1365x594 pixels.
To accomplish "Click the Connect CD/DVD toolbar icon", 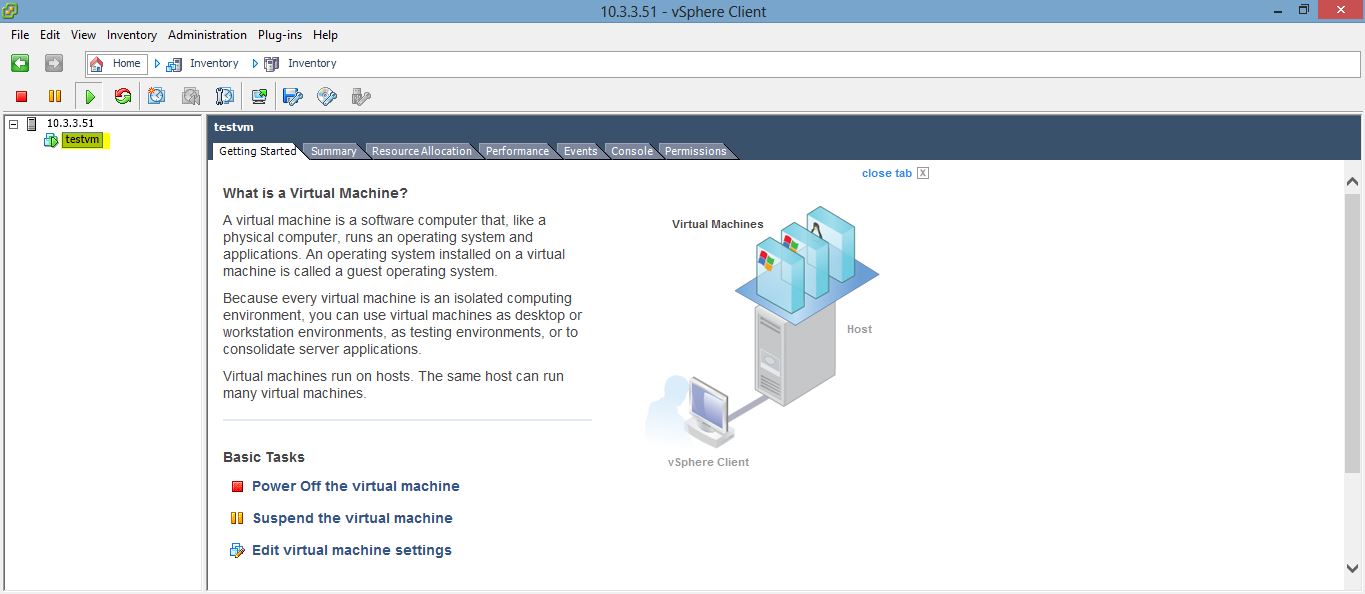I will pos(326,96).
